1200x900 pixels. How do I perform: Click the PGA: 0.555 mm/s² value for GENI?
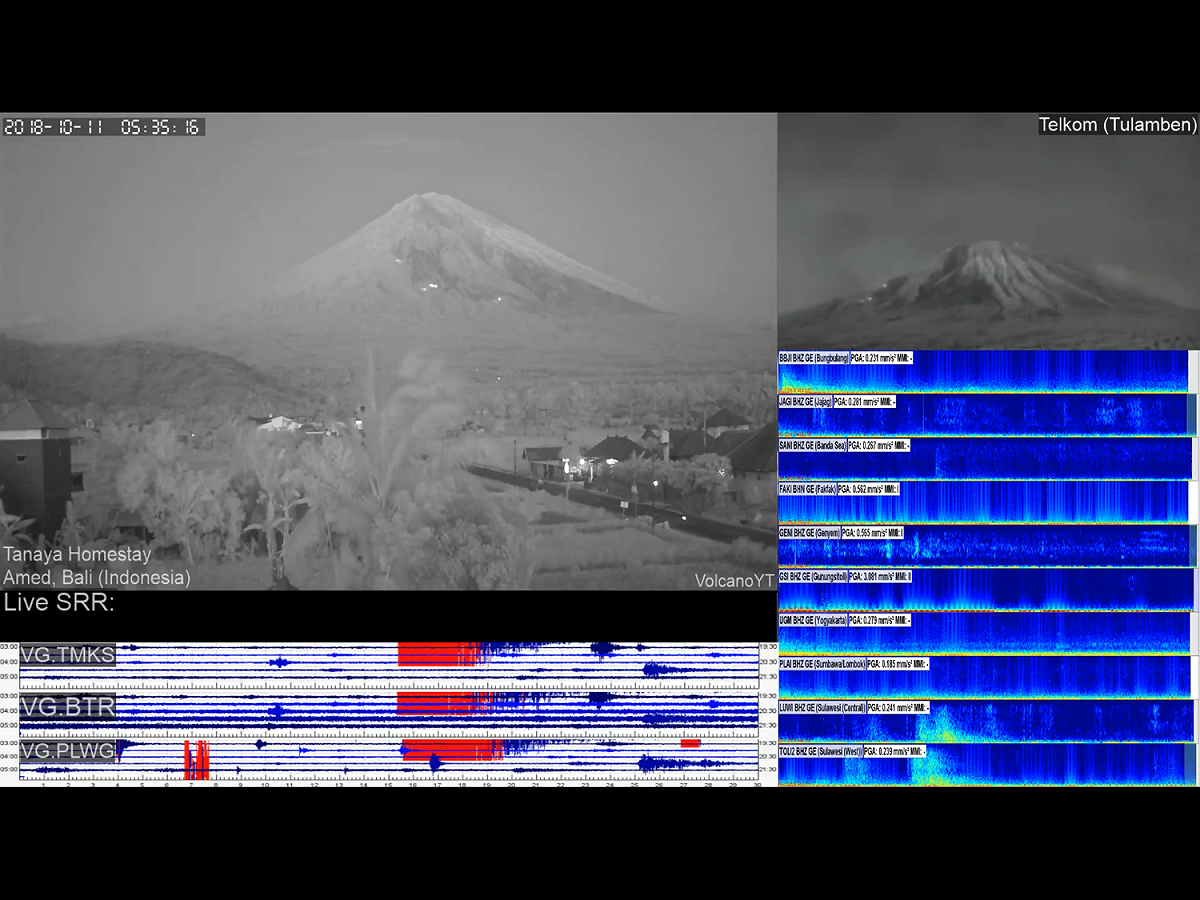tap(873, 533)
